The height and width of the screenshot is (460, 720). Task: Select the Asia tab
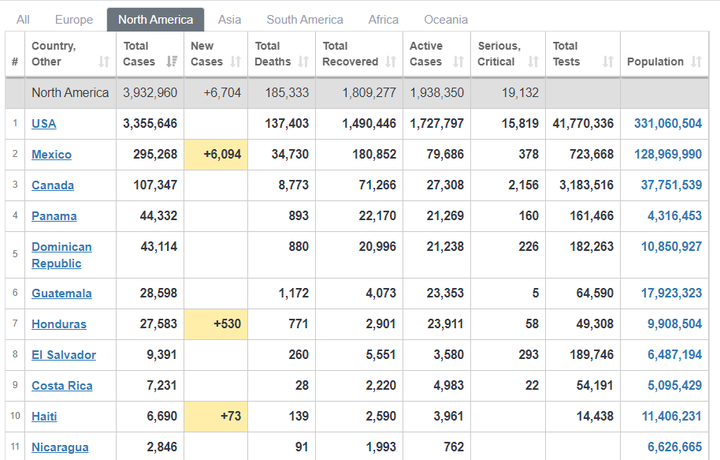pos(229,20)
